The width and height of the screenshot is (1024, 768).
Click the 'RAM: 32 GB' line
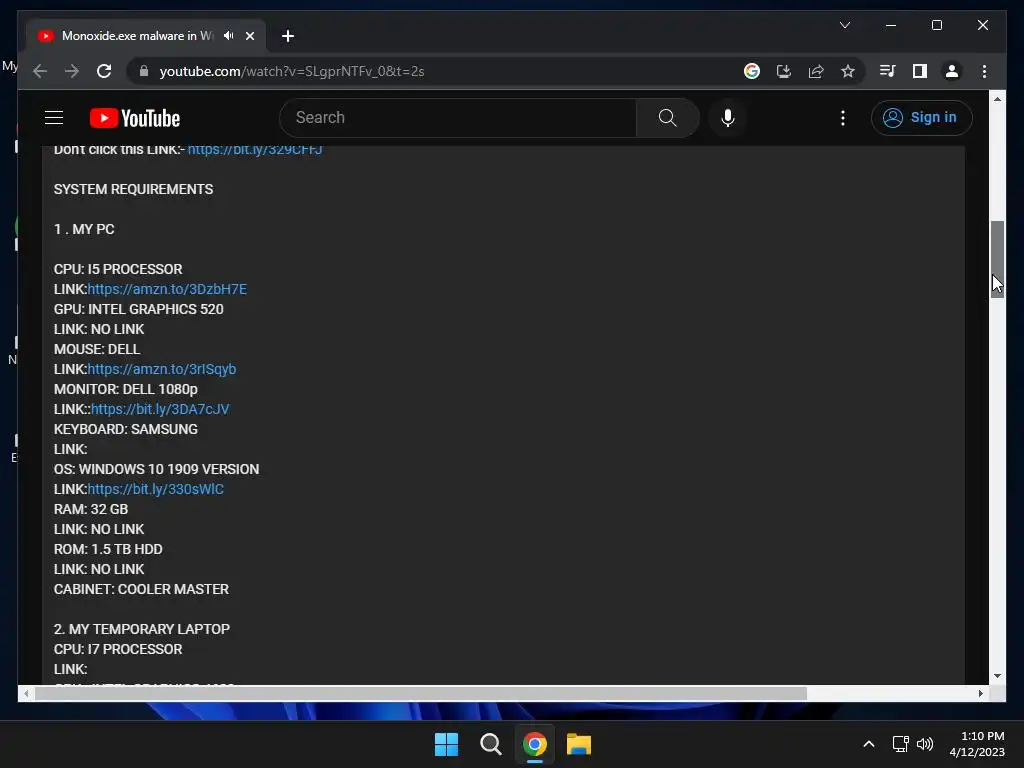click(x=91, y=509)
